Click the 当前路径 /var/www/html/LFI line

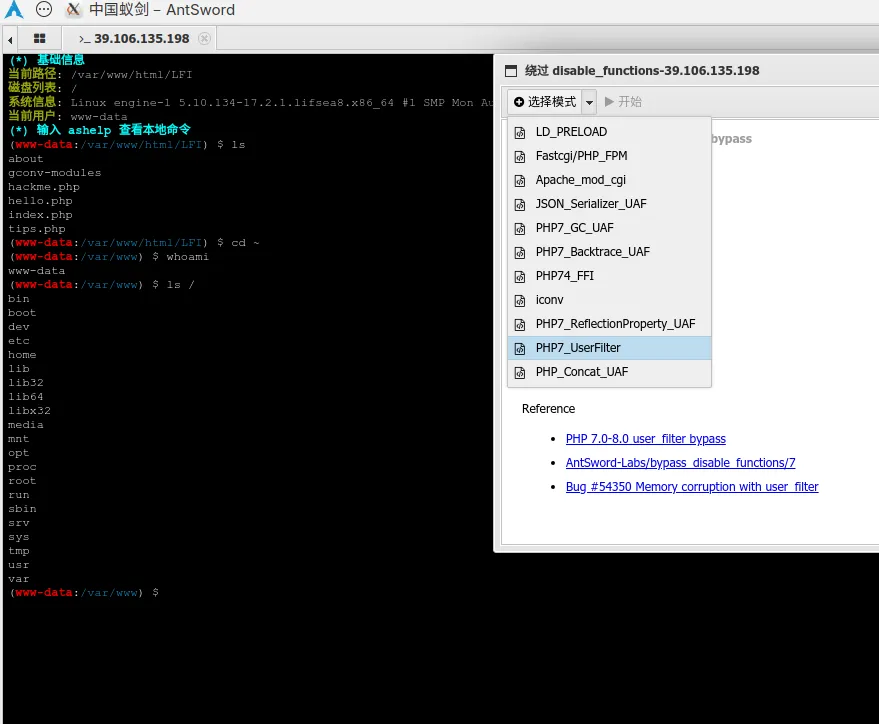click(100, 75)
